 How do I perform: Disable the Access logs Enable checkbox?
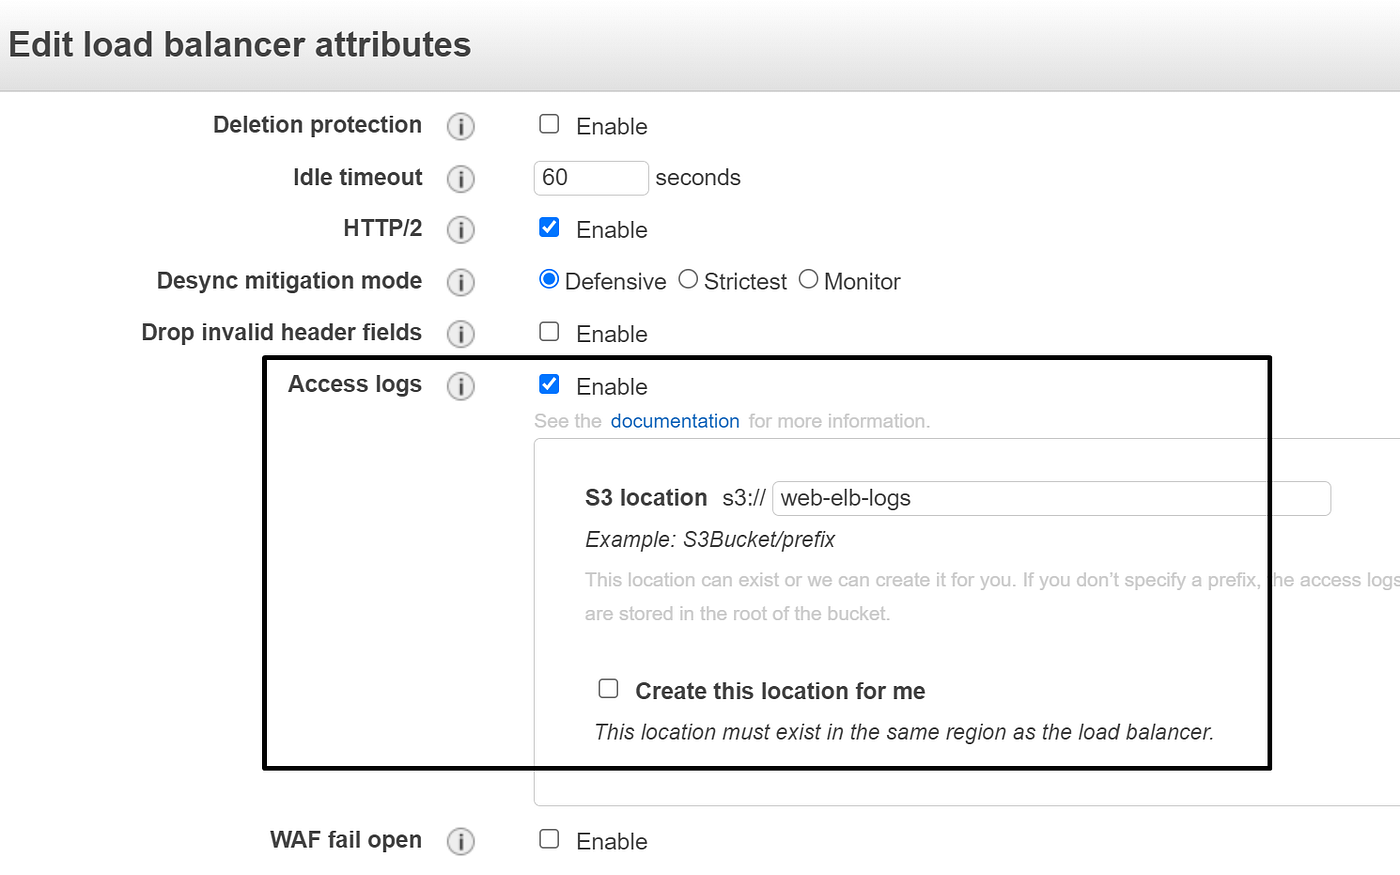(549, 383)
